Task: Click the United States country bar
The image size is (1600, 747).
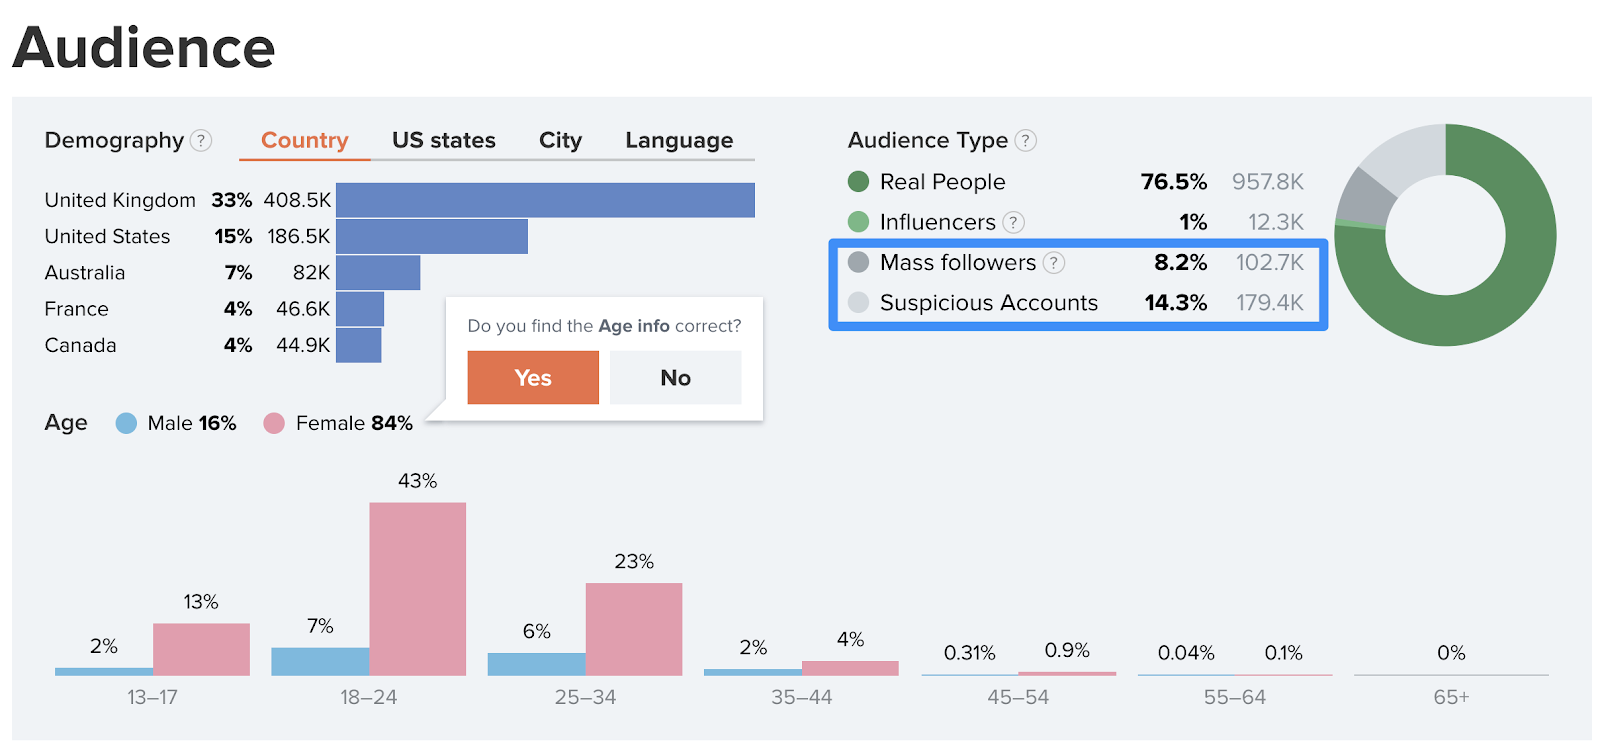Action: click(431, 237)
